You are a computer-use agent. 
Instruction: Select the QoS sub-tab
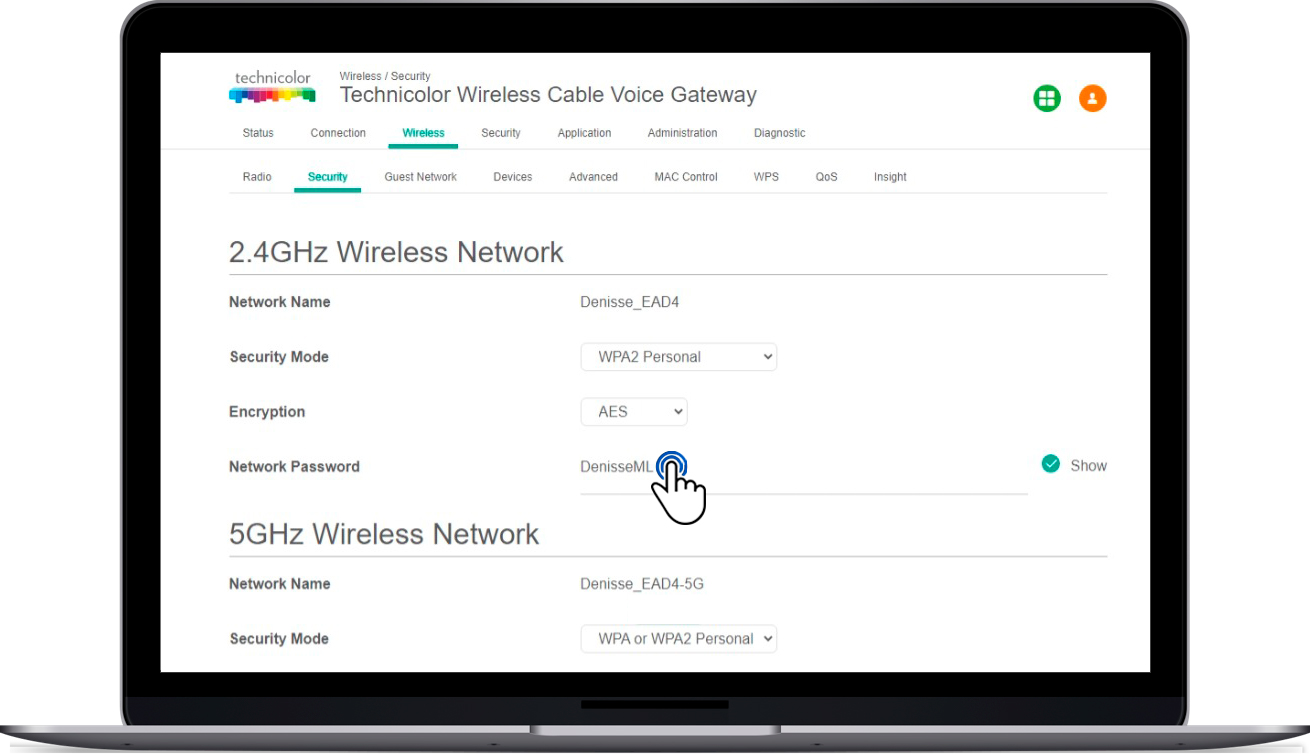(x=826, y=177)
